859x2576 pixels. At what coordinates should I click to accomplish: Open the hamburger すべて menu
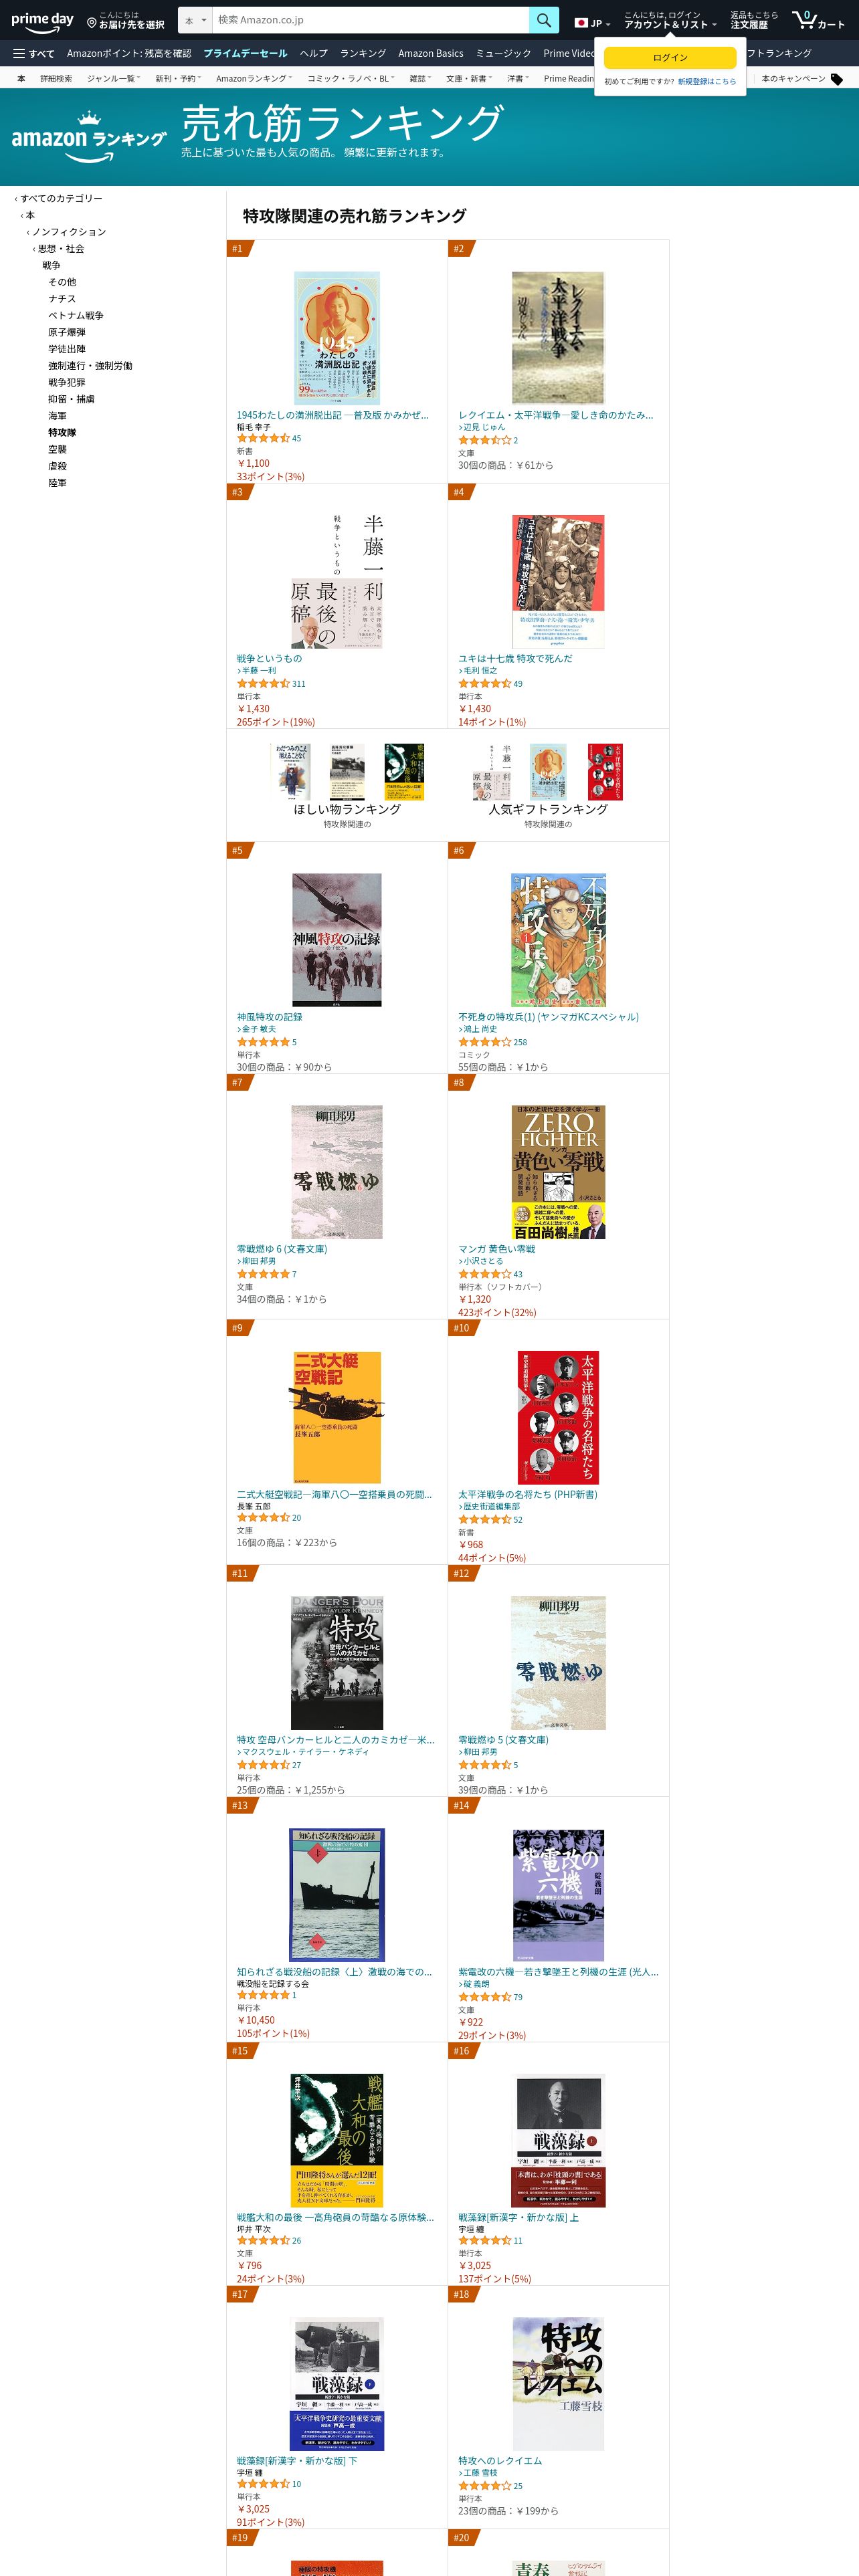[33, 53]
